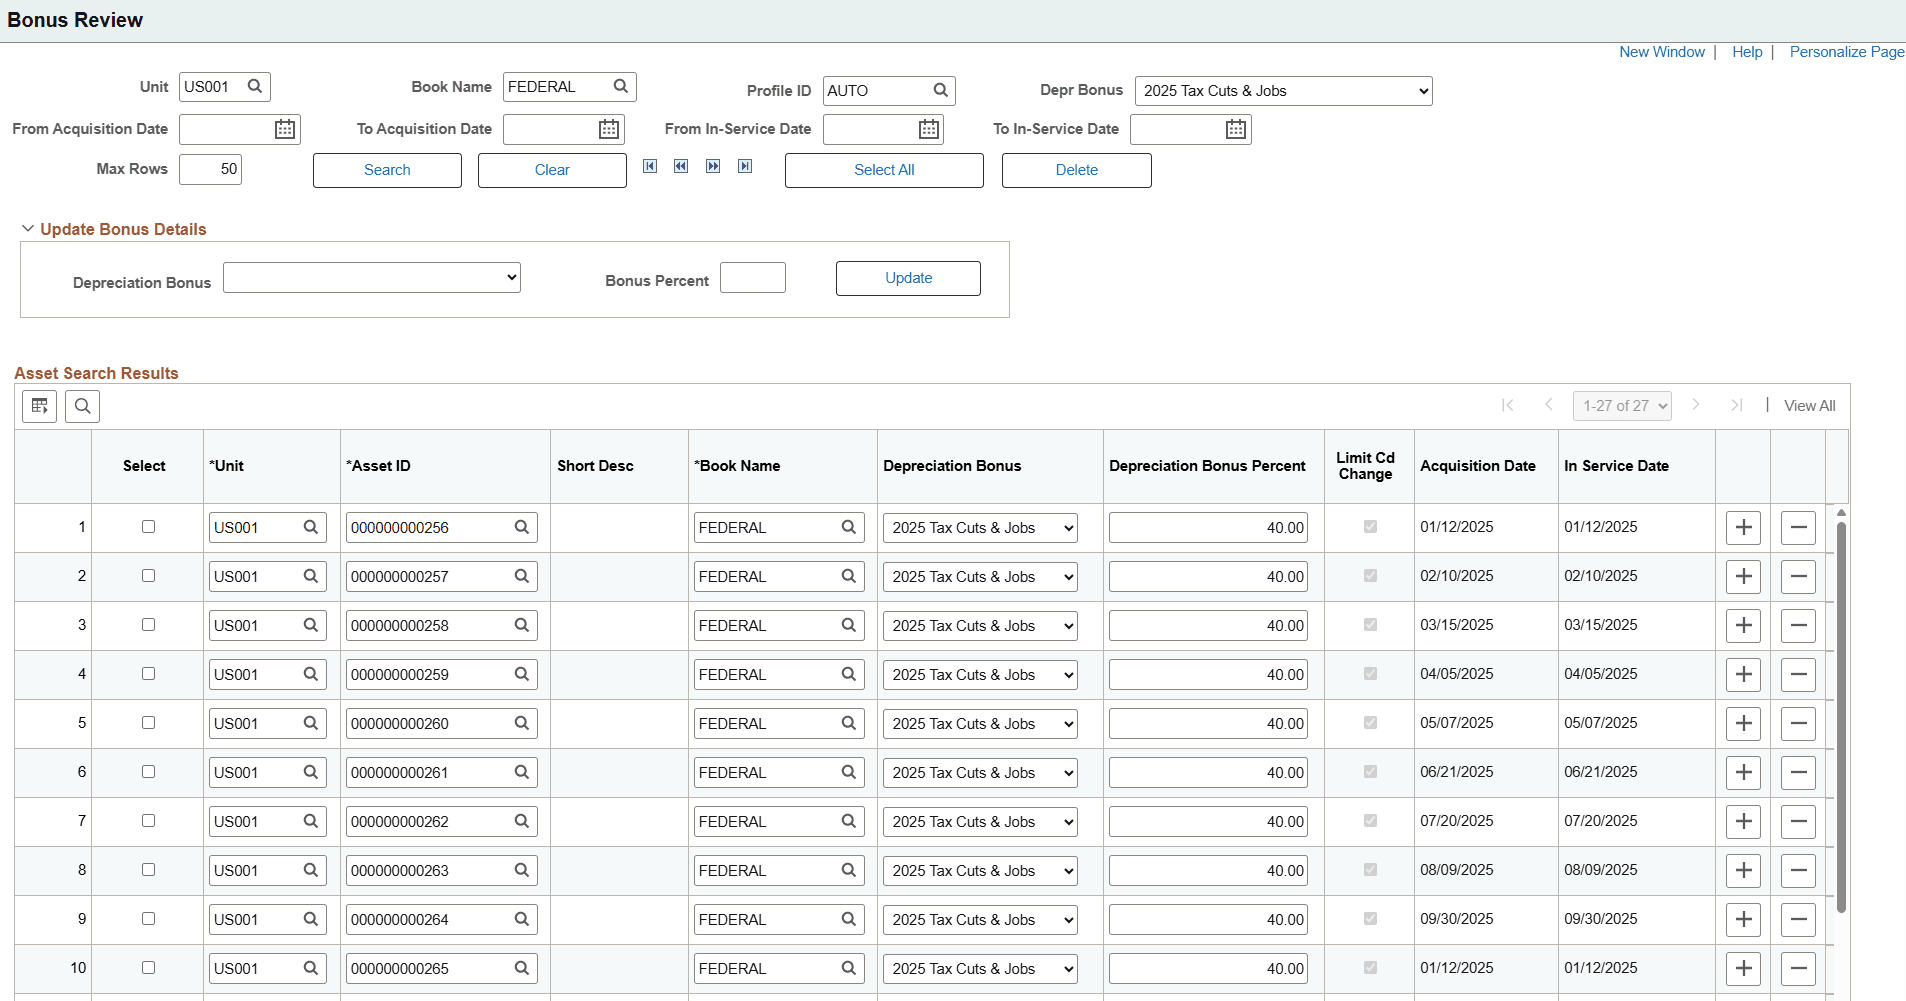Add a row after row 1 with plus button
This screenshot has height=1001, width=1906.
(x=1743, y=528)
